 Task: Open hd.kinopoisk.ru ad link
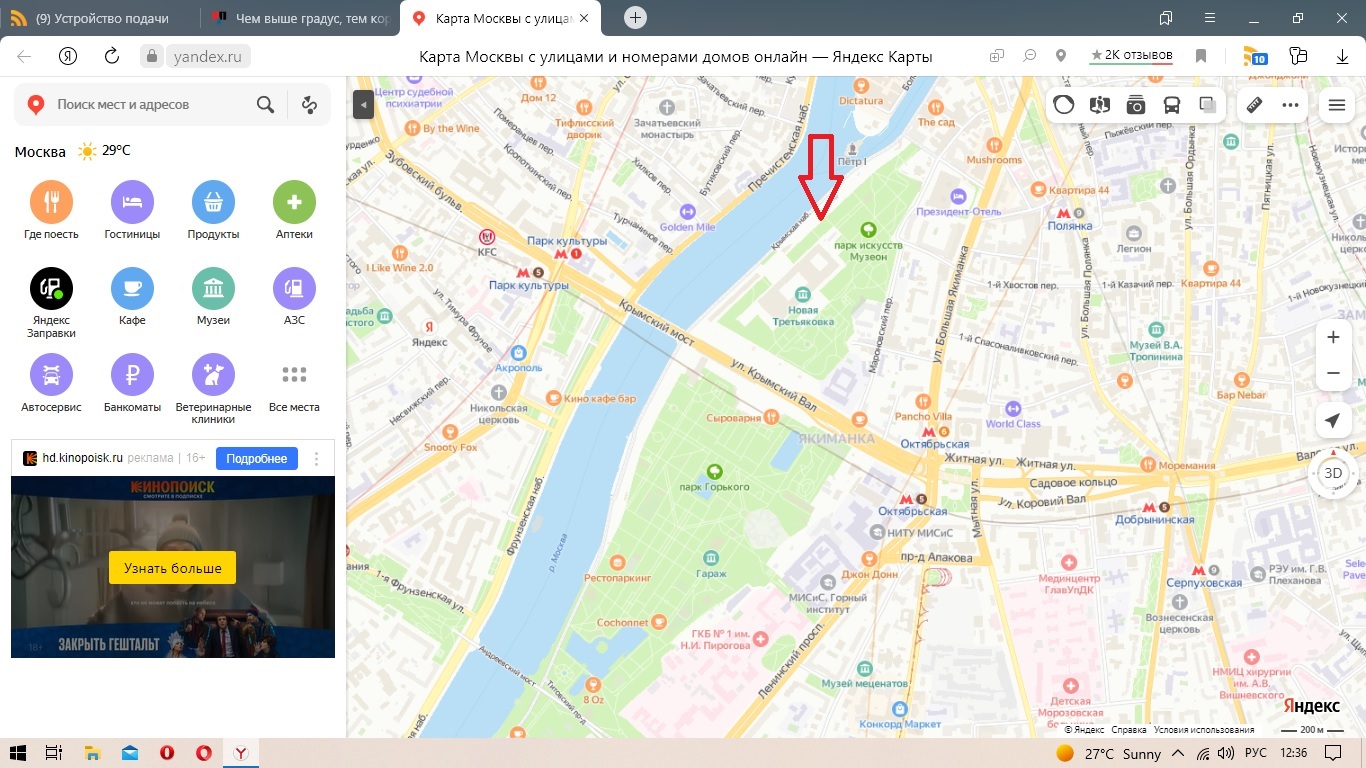(82, 458)
